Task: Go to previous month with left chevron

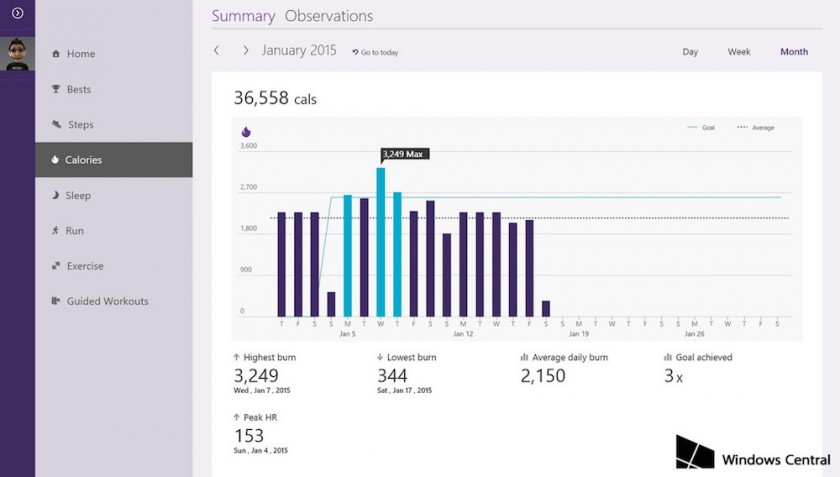Action: [x=217, y=50]
